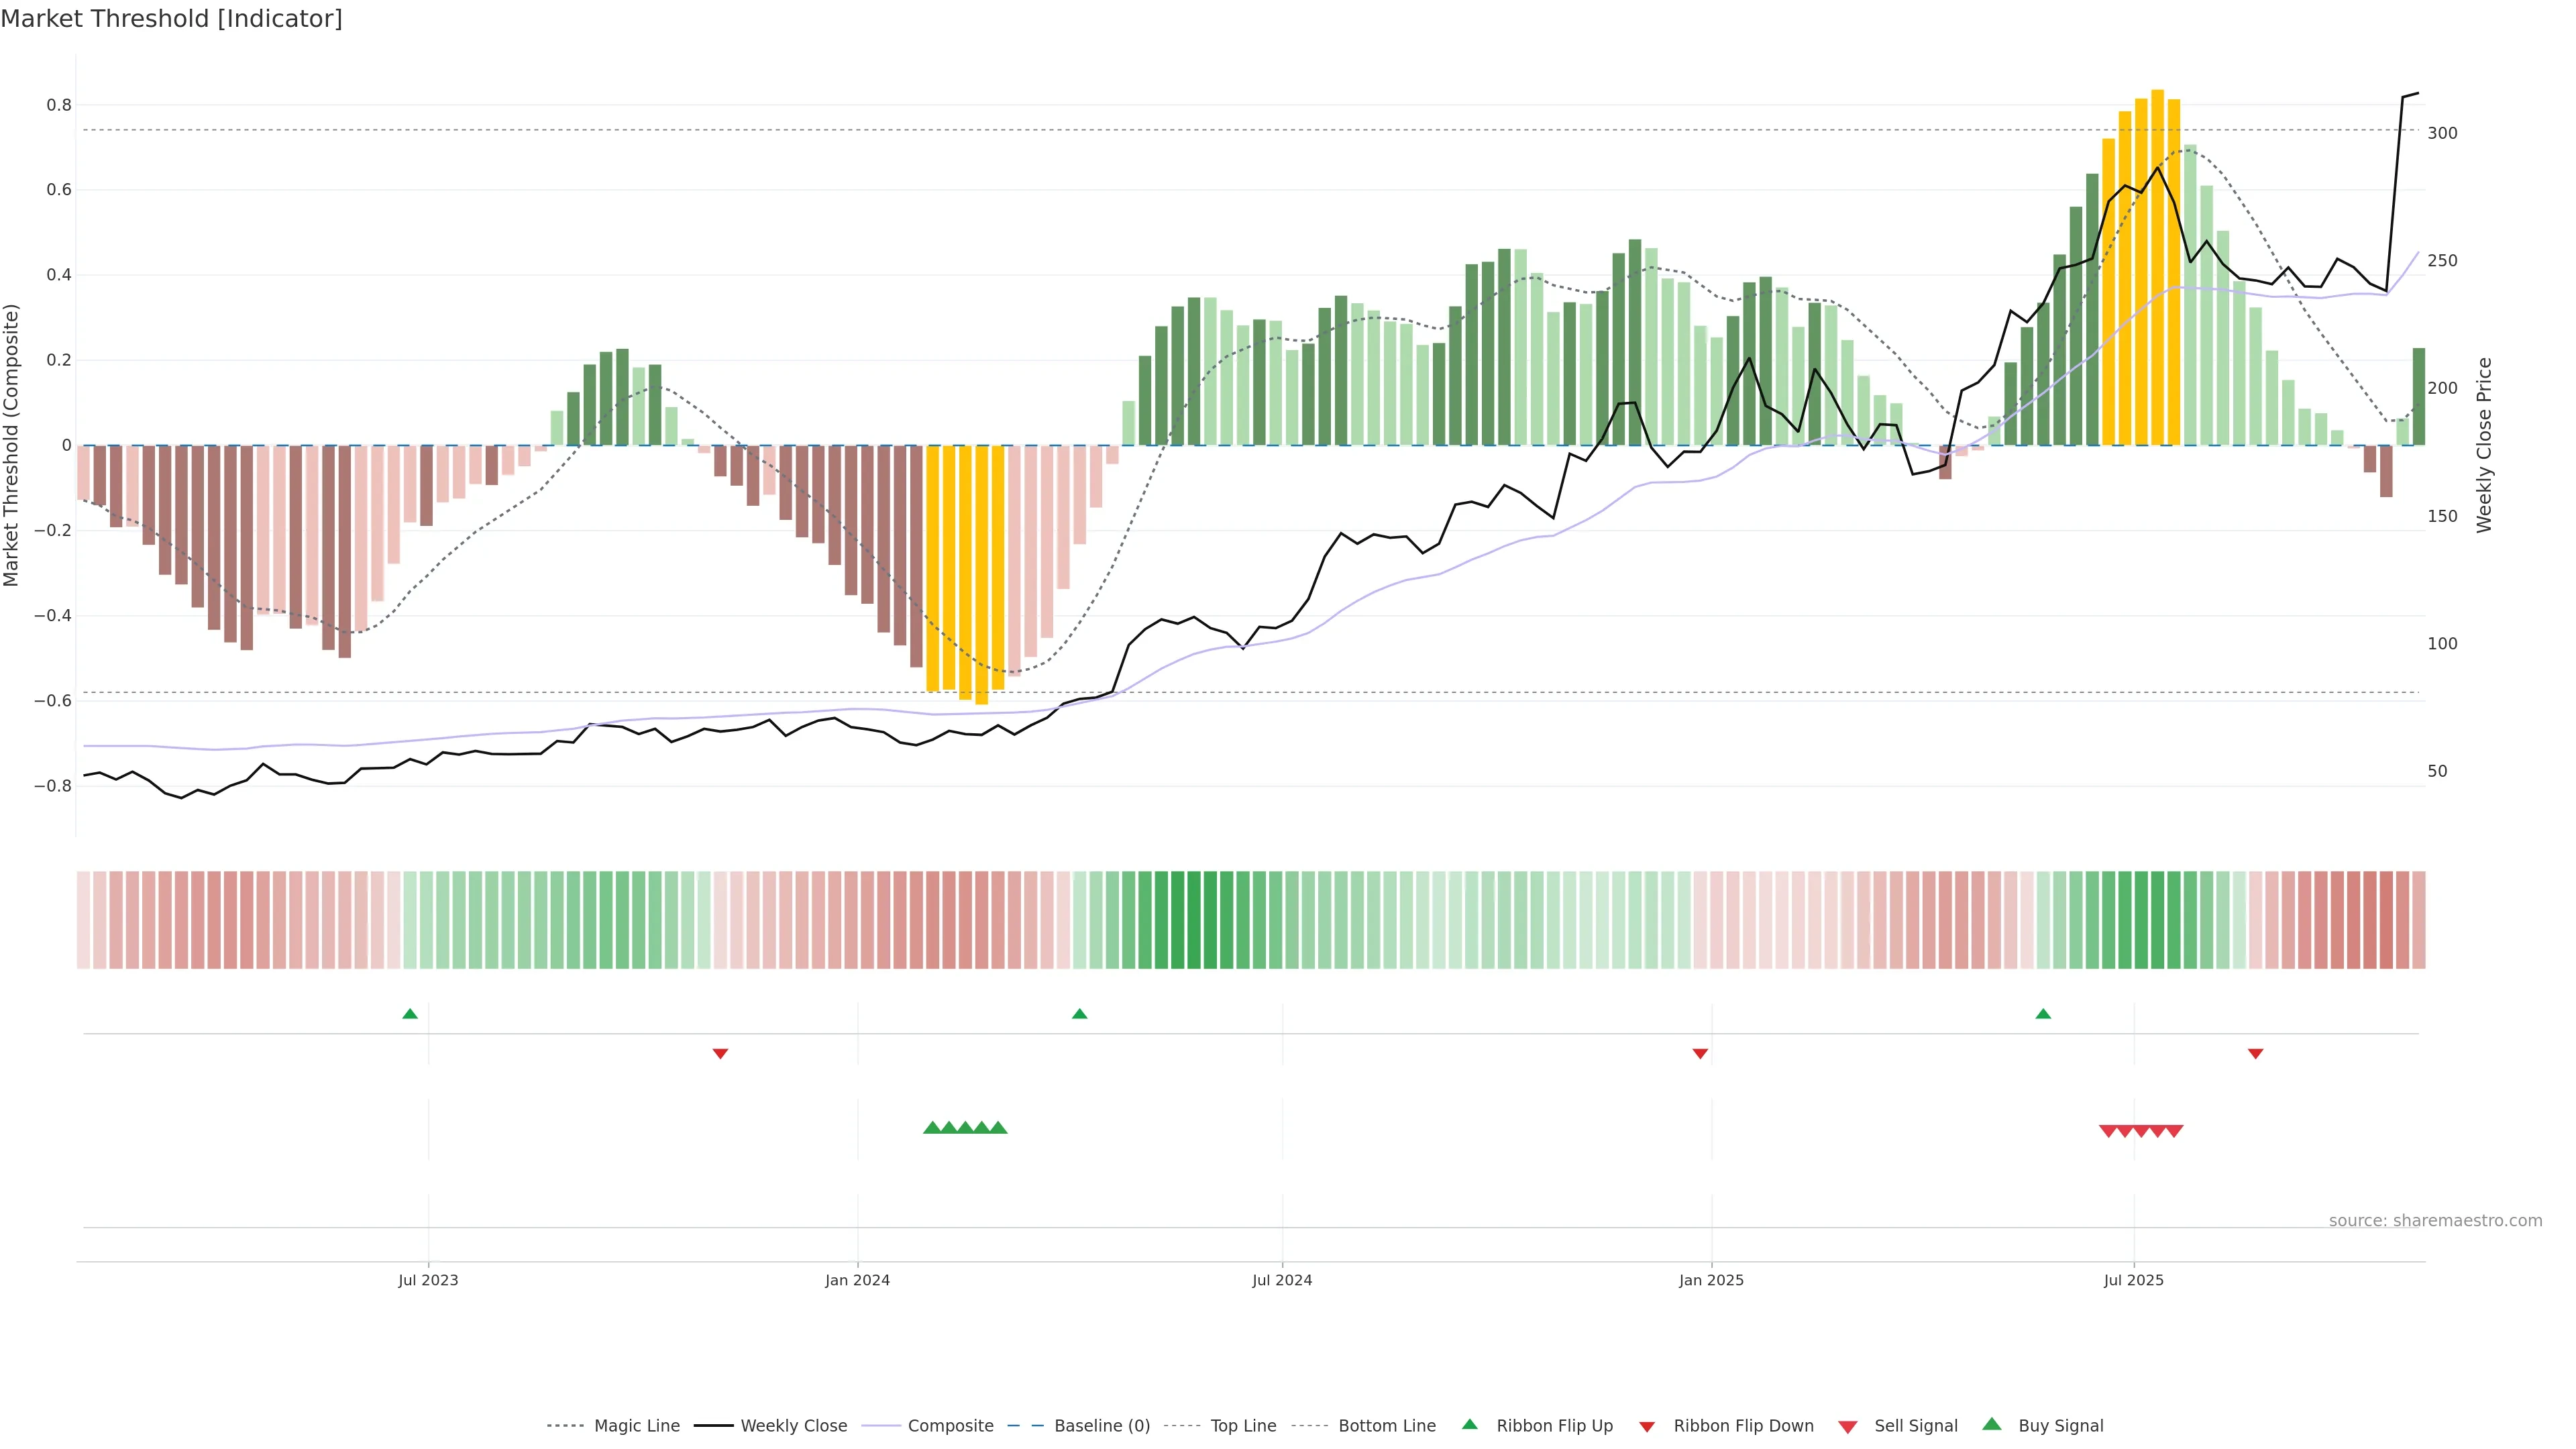The height and width of the screenshot is (1449, 2576).
Task: Click the red Ribbon Flip Down legend triangle
Action: [1647, 1426]
